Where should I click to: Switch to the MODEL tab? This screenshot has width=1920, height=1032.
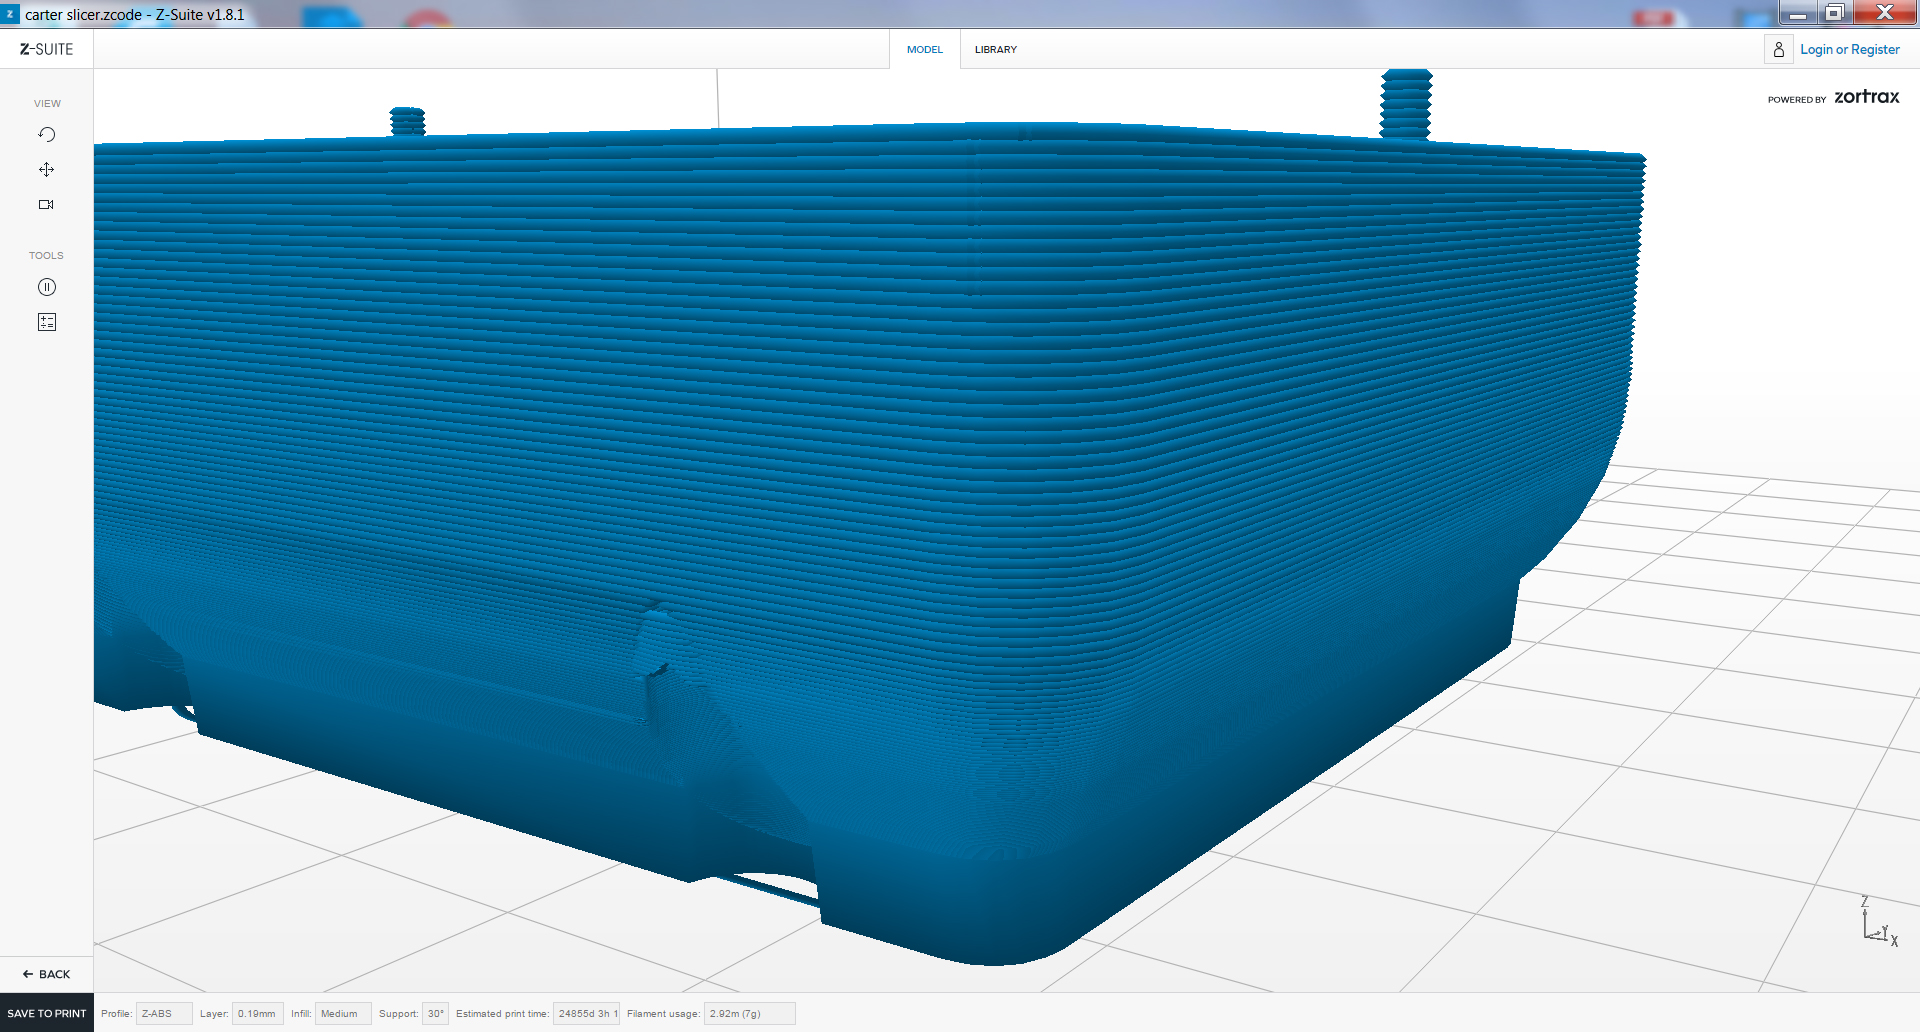(x=924, y=49)
